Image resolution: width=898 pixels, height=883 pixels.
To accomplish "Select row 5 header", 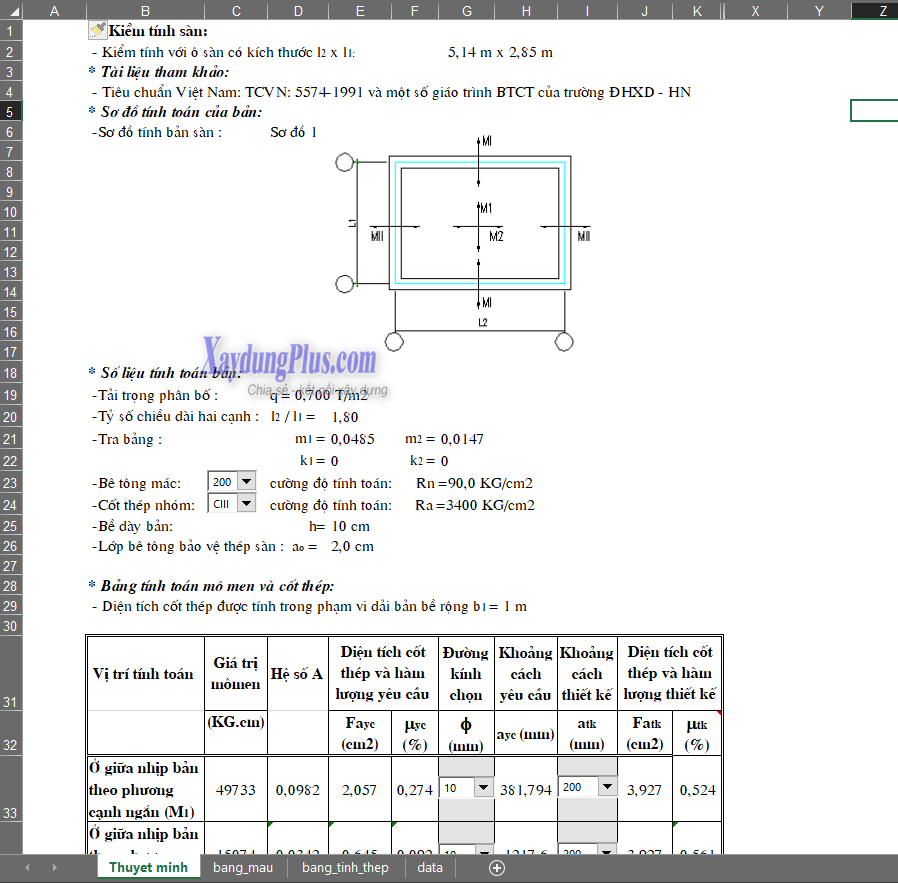I will tap(10, 112).
